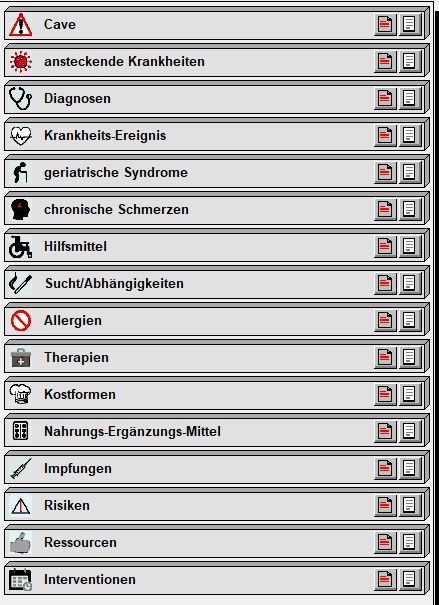
Task: Click plain list icon in Ressourcen row
Action: coord(409,542)
